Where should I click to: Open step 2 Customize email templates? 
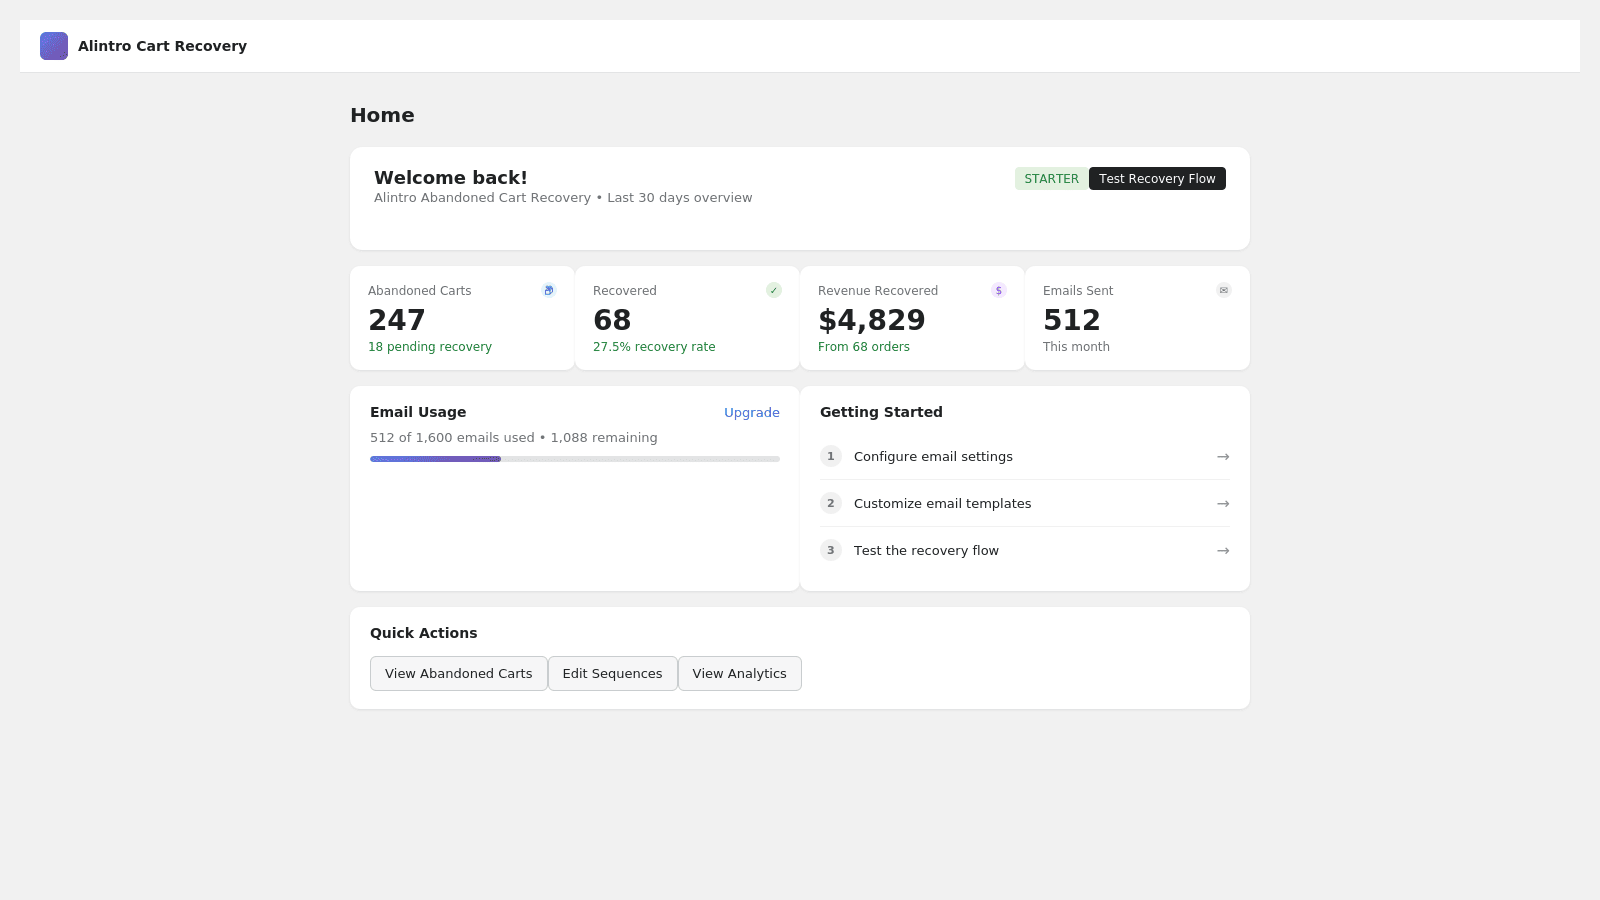pos(942,504)
